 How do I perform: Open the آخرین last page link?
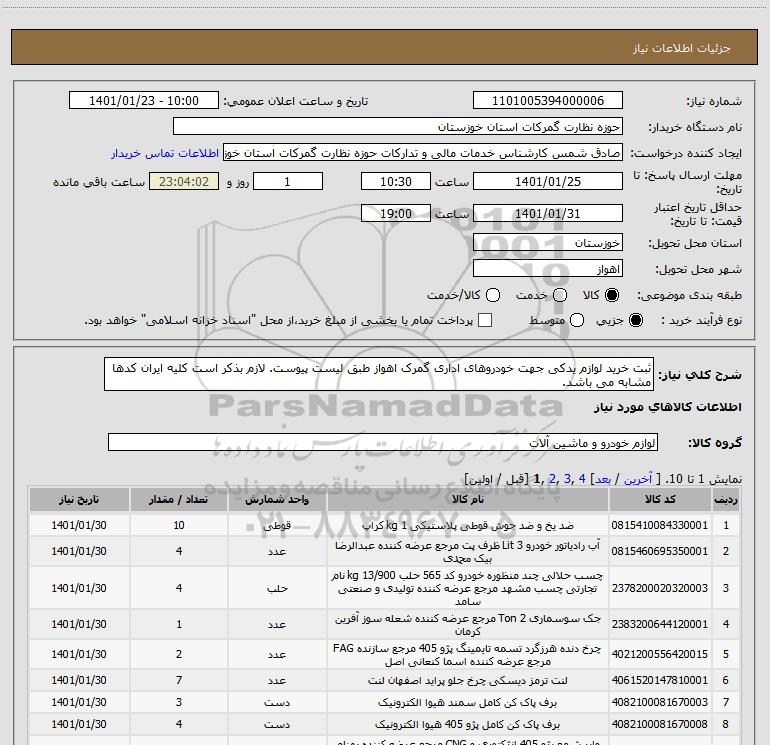(x=637, y=479)
